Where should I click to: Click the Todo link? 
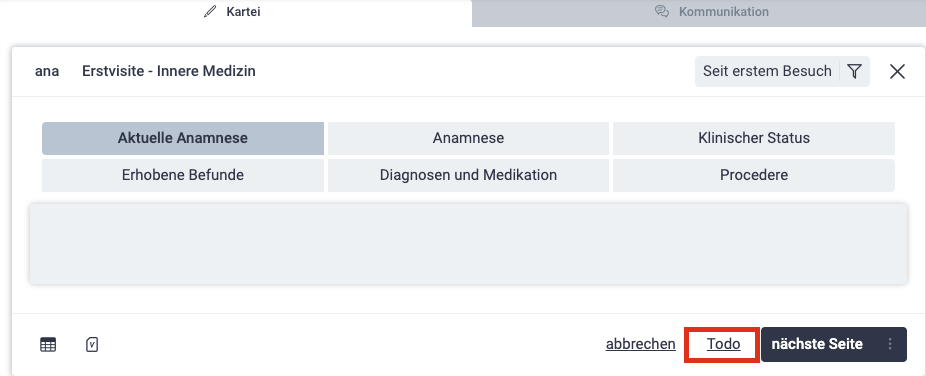pyautogui.click(x=723, y=344)
